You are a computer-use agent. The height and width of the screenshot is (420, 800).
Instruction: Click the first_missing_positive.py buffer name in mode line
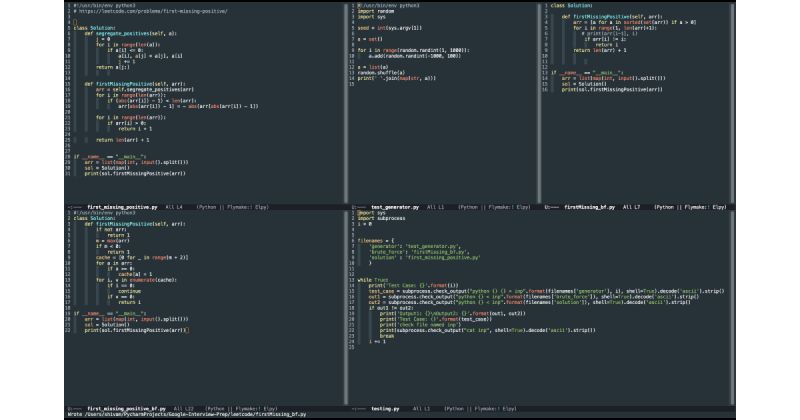click(x=122, y=207)
